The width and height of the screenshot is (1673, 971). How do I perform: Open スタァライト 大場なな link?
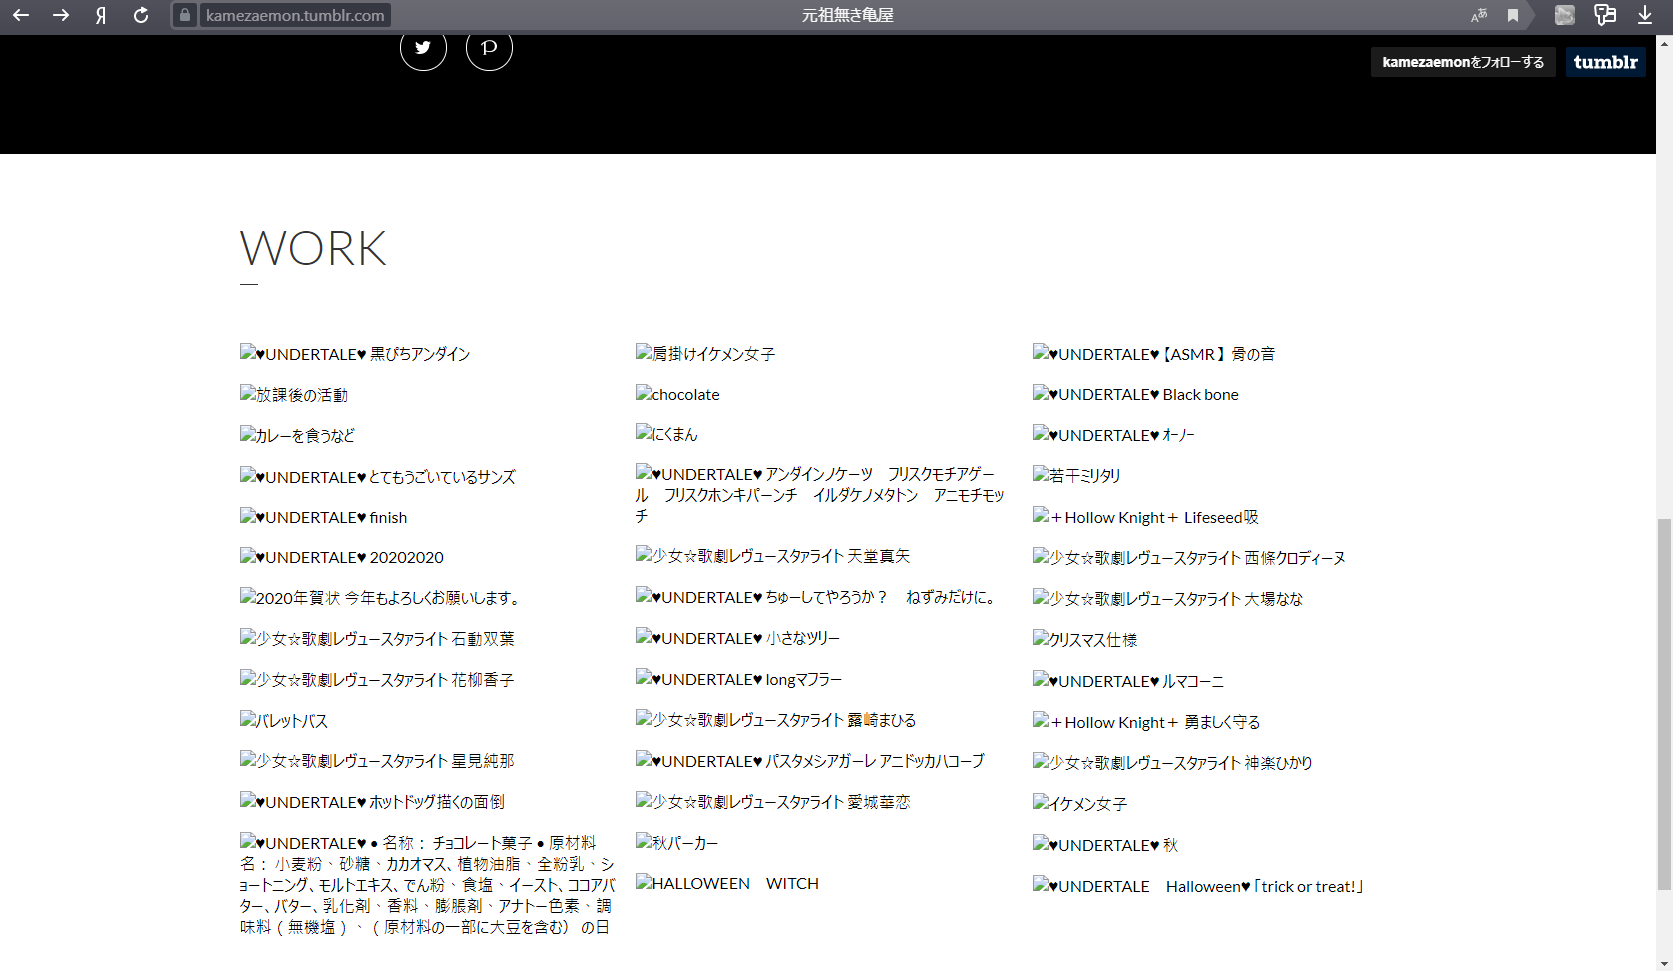click(x=1168, y=599)
